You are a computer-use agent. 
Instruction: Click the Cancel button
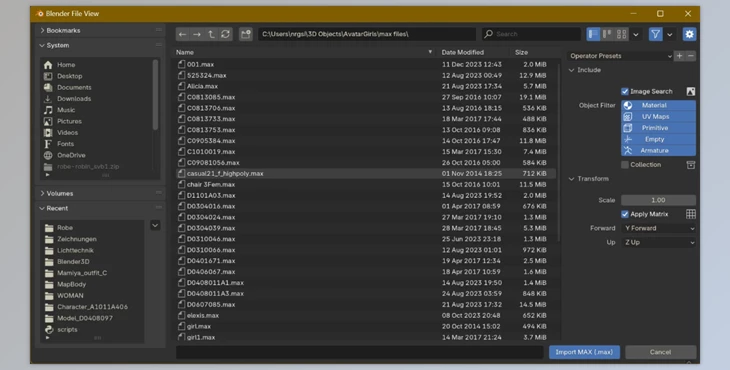(x=661, y=352)
